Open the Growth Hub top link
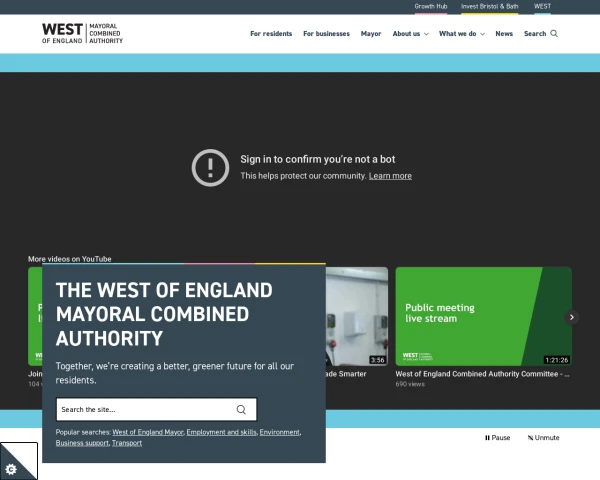 pyautogui.click(x=430, y=7)
